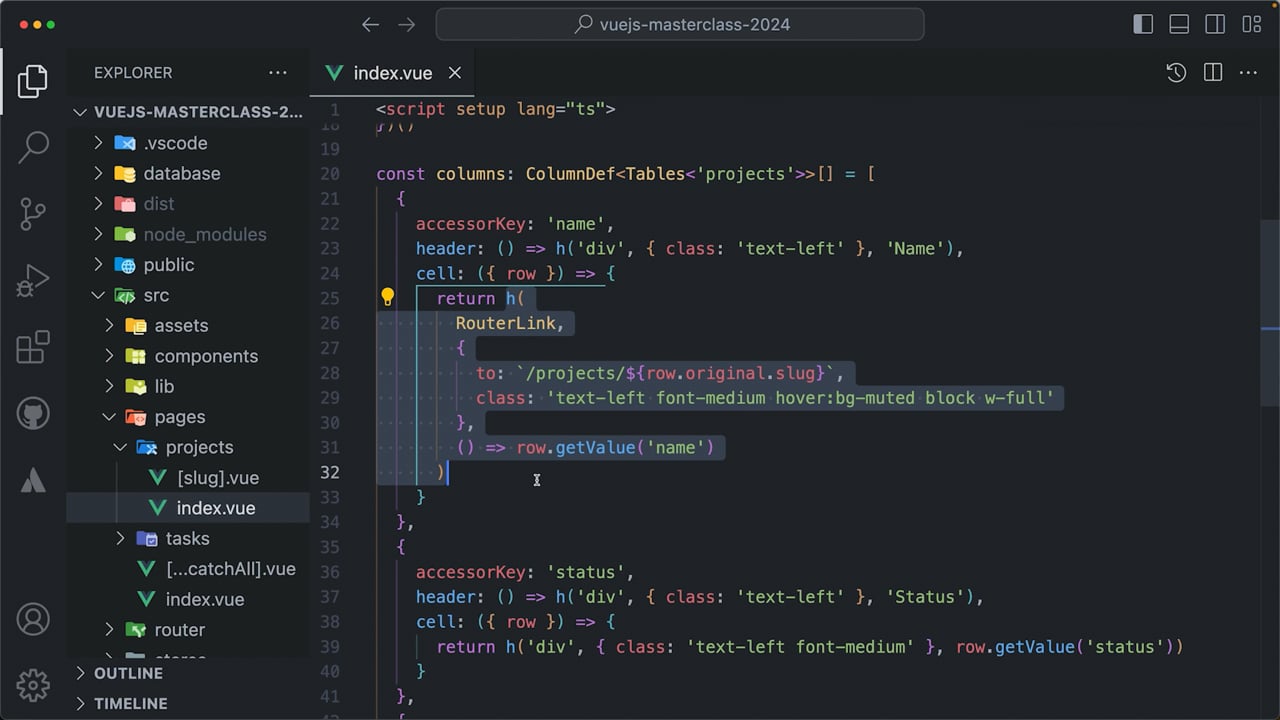This screenshot has height=720, width=1280.
Task: Open the Run and Debug view
Action: [x=33, y=280]
